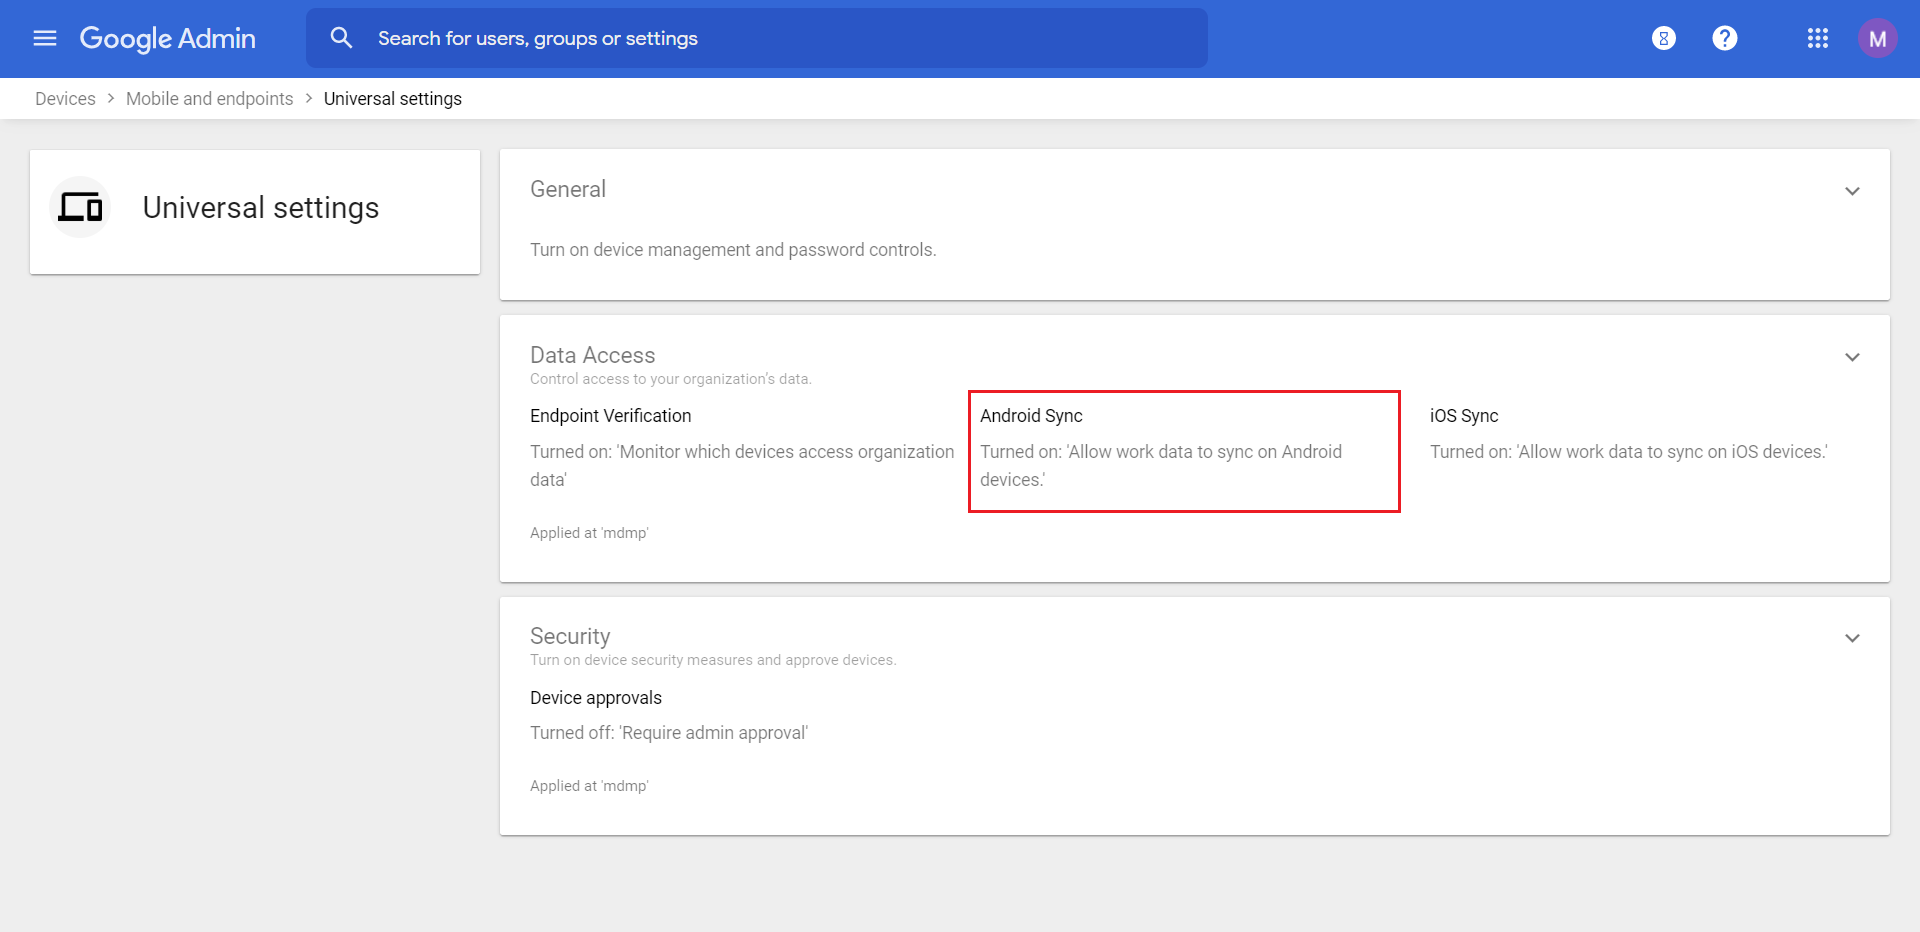The width and height of the screenshot is (1920, 932).
Task: Open the hourglass tasks icon
Action: 1663,38
